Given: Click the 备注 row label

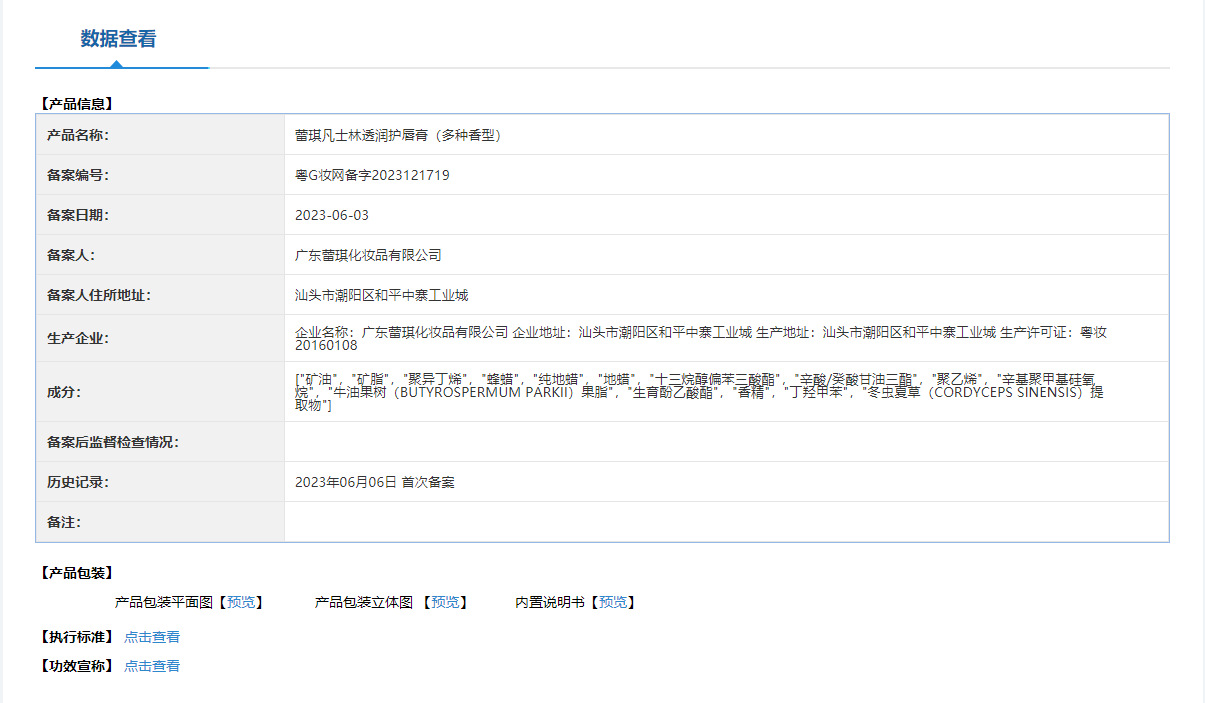Looking at the screenshot, I should tap(64, 522).
